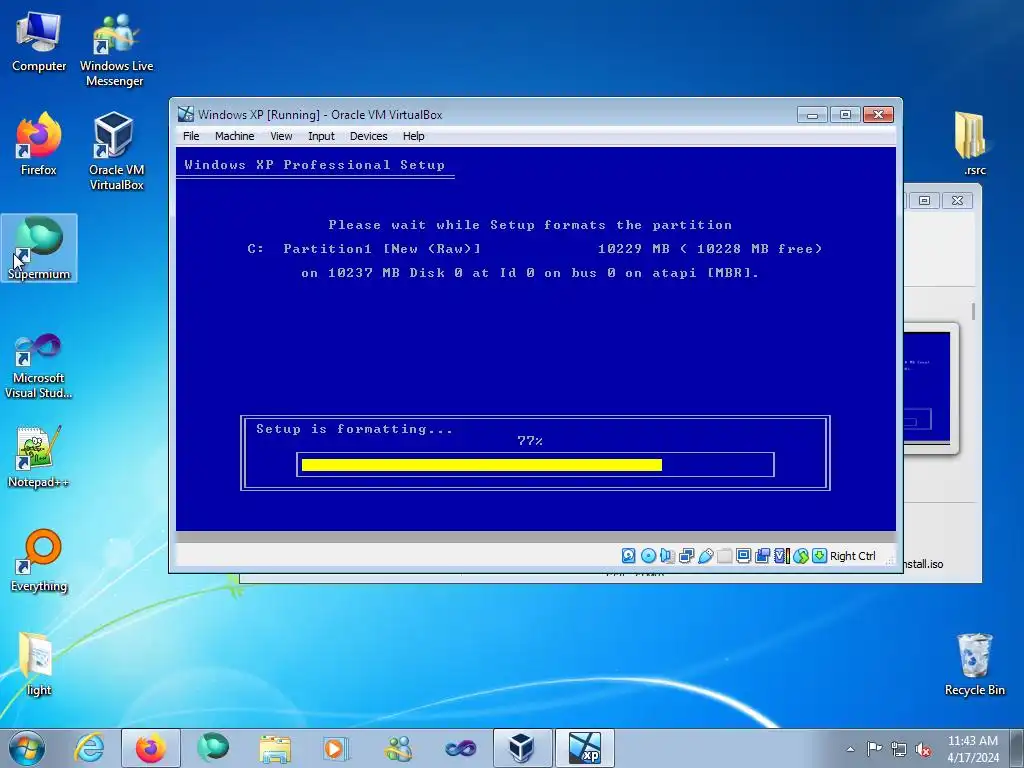Screen dimensions: 1024x768
Task: Click the muted volume tray icon
Action: pyautogui.click(x=923, y=749)
